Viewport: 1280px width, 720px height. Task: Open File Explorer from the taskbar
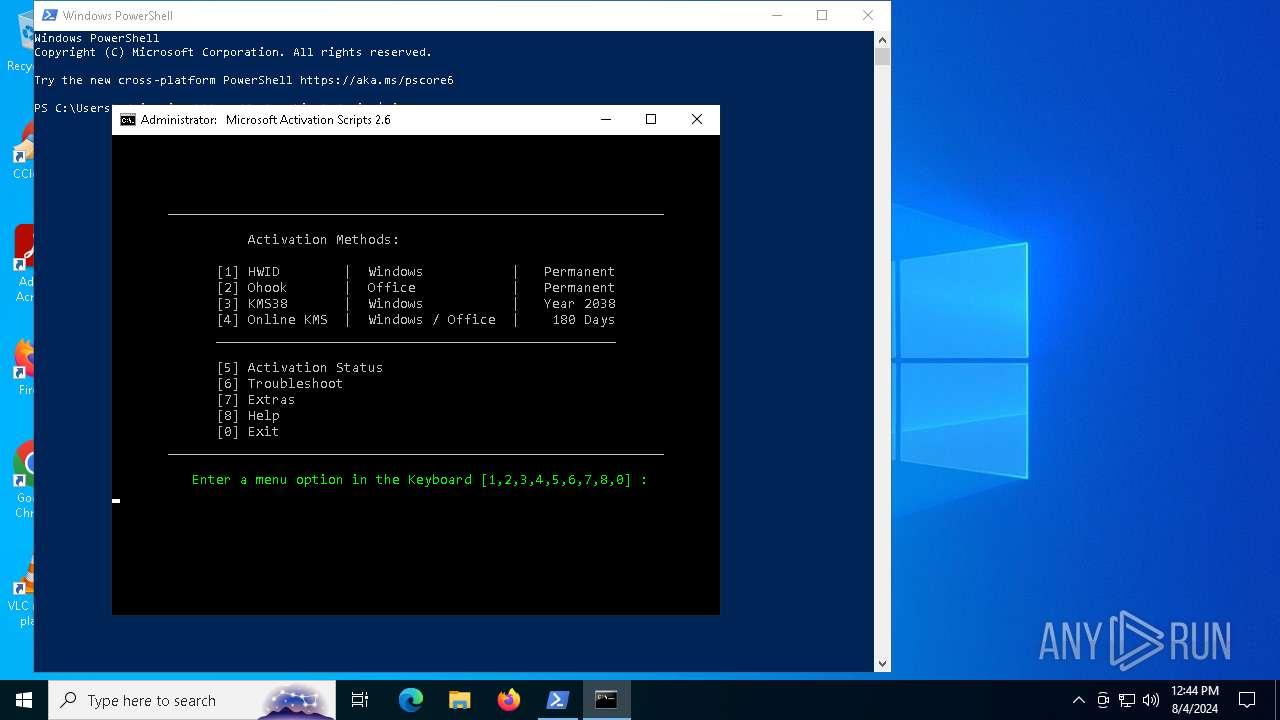[x=460, y=700]
